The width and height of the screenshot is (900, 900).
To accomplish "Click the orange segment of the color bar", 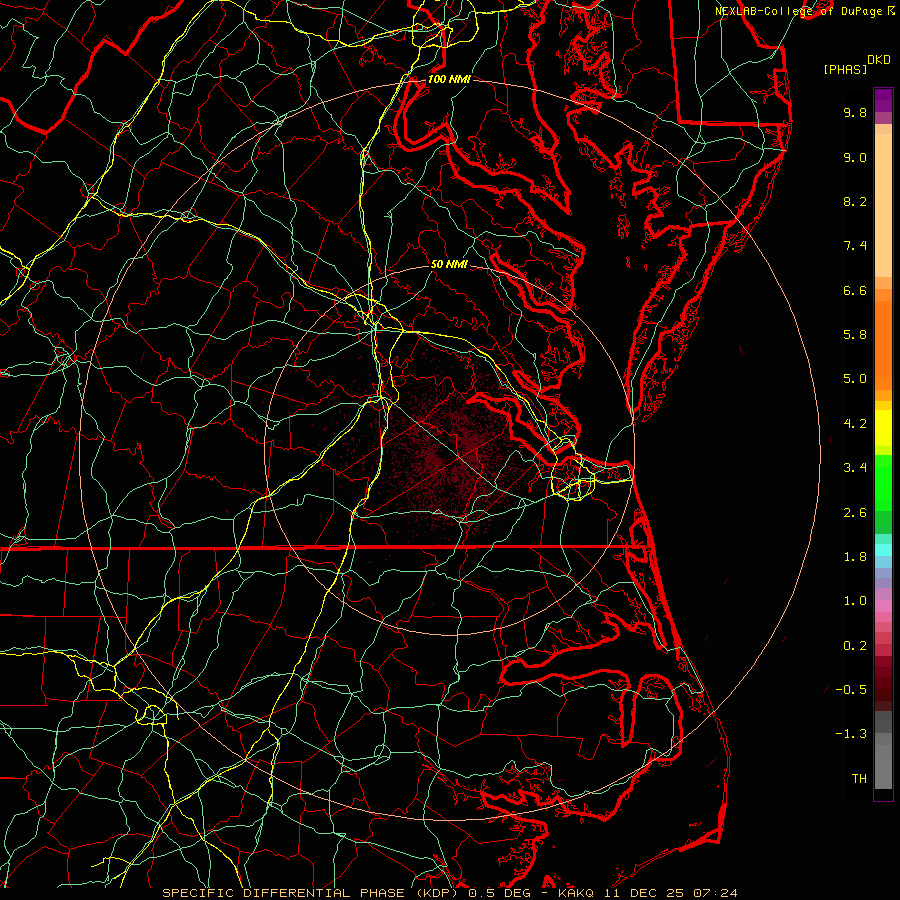I will coord(883,344).
